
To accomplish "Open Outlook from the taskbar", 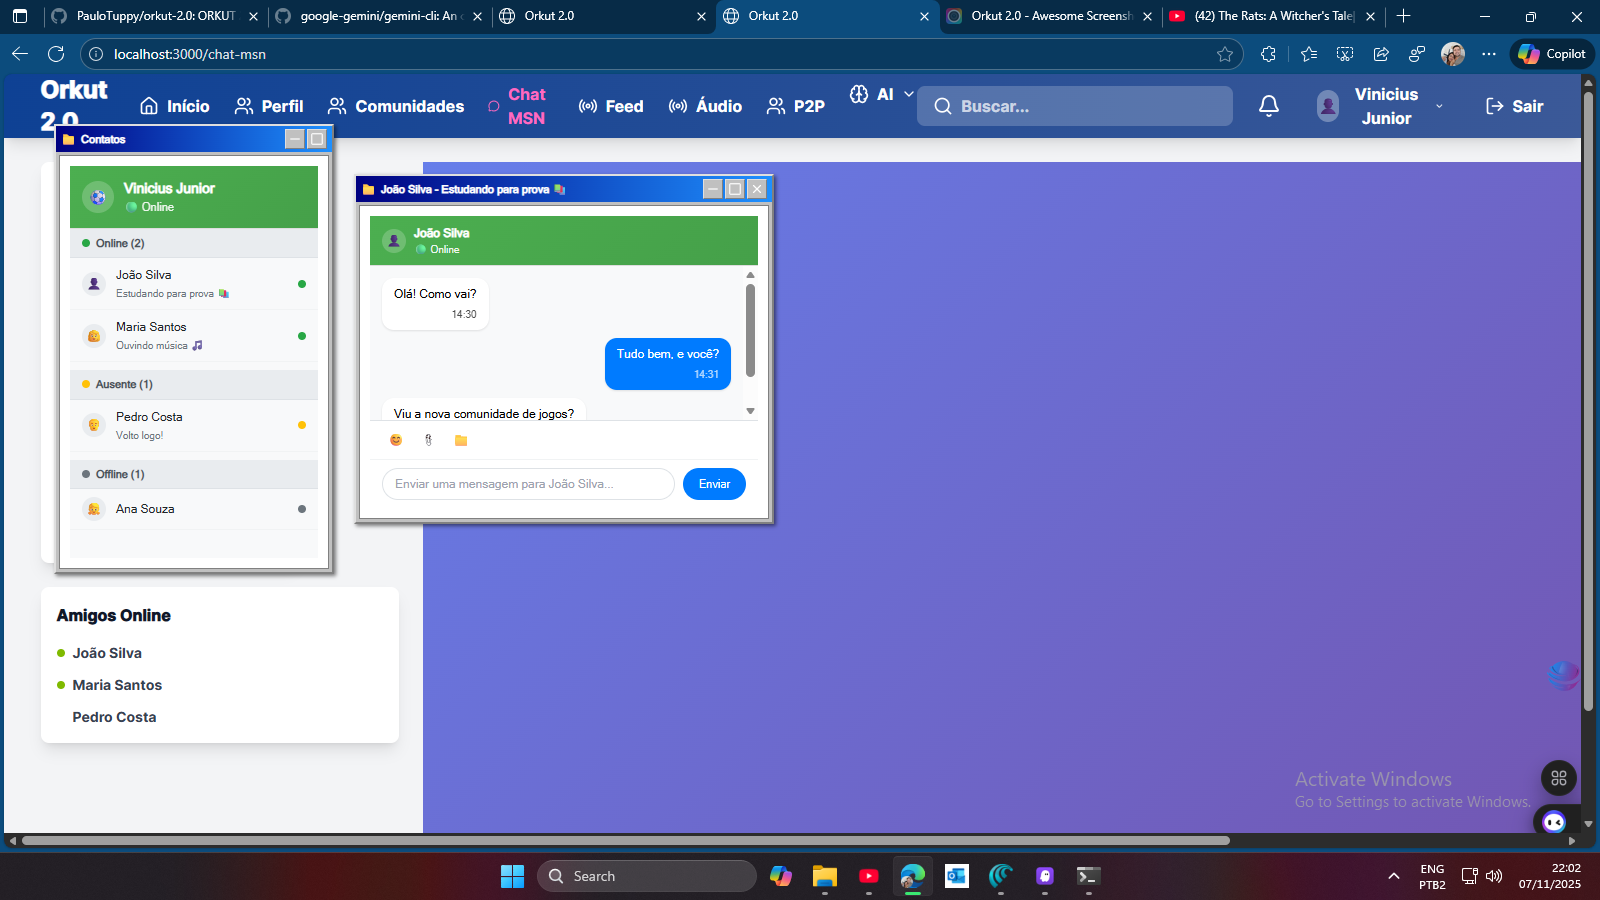I will pos(957,876).
